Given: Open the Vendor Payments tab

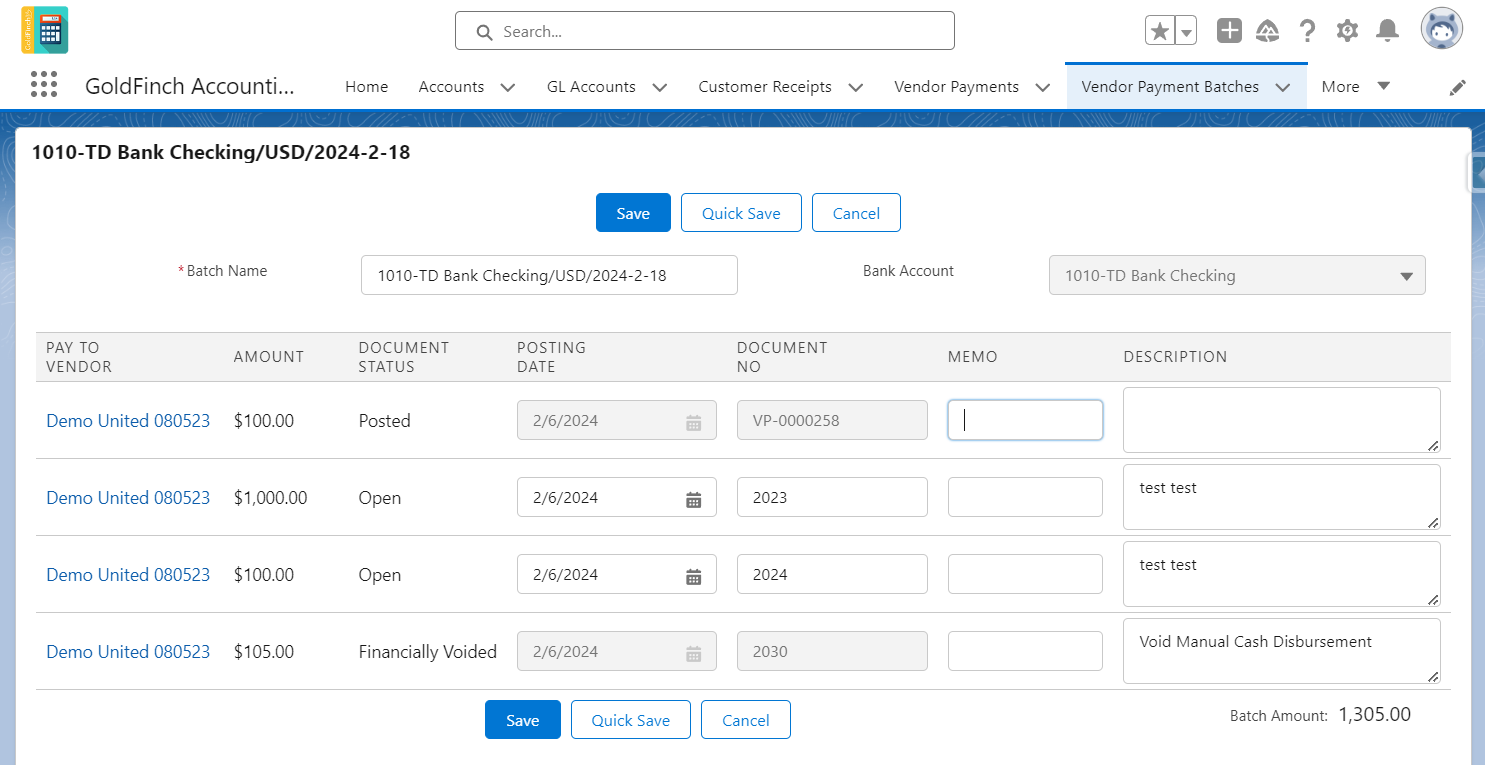Looking at the screenshot, I should 956,87.
